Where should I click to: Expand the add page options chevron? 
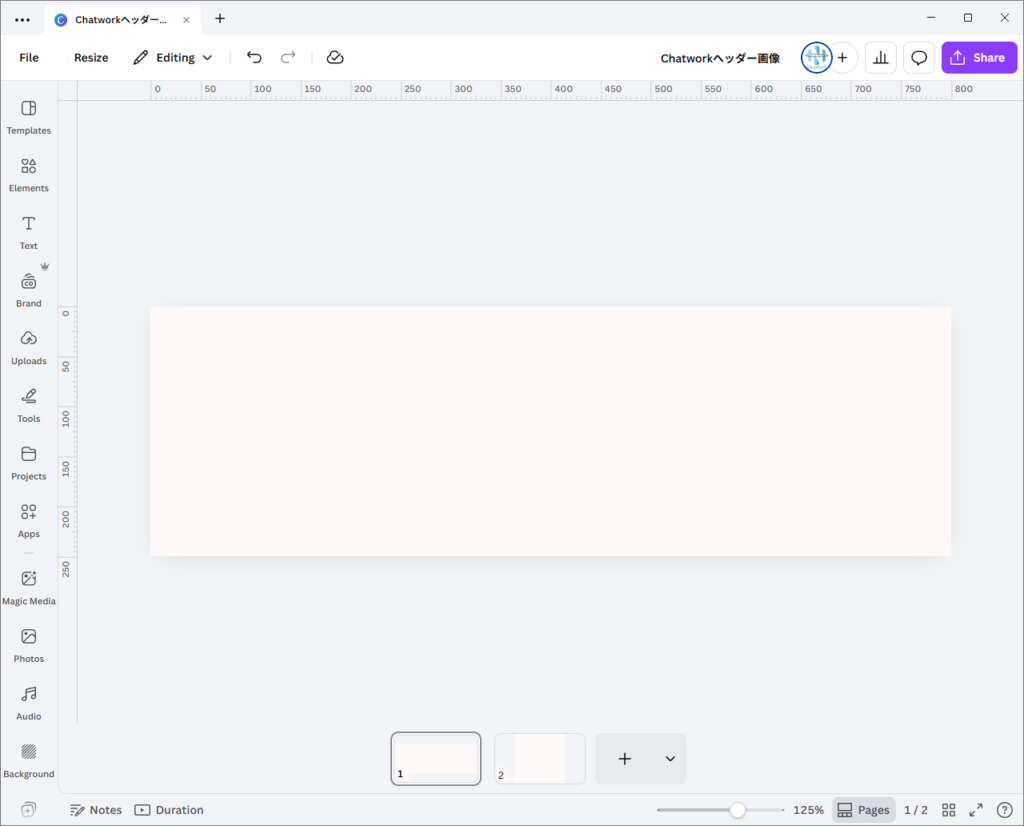670,759
